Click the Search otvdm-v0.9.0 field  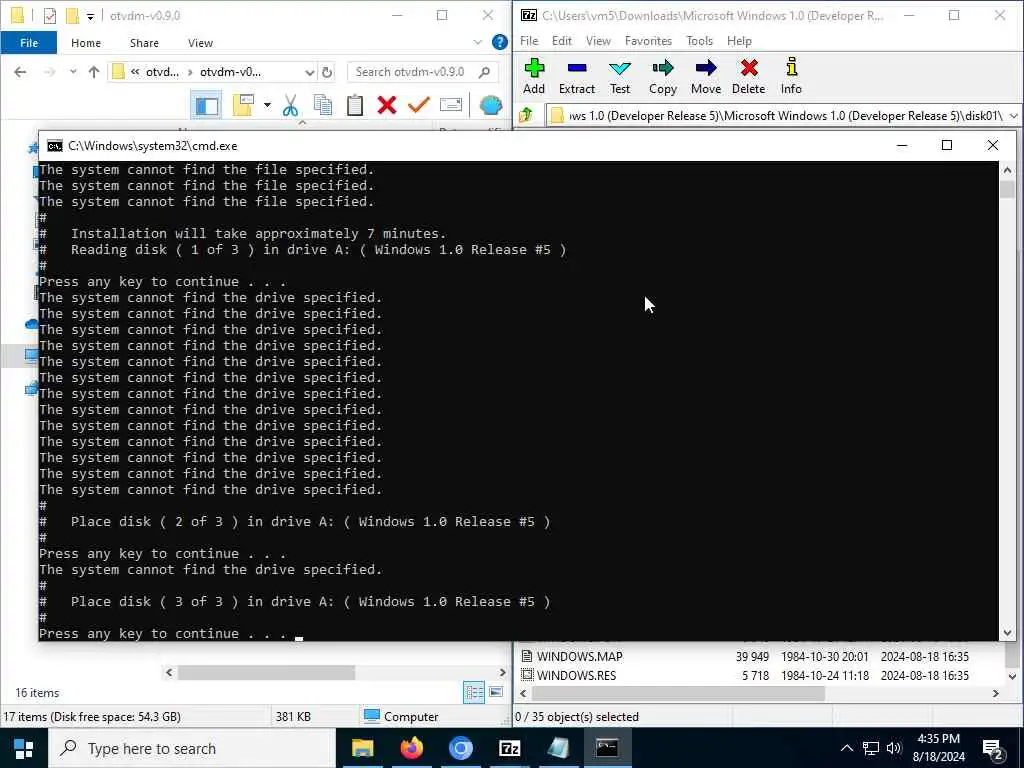[423, 72]
